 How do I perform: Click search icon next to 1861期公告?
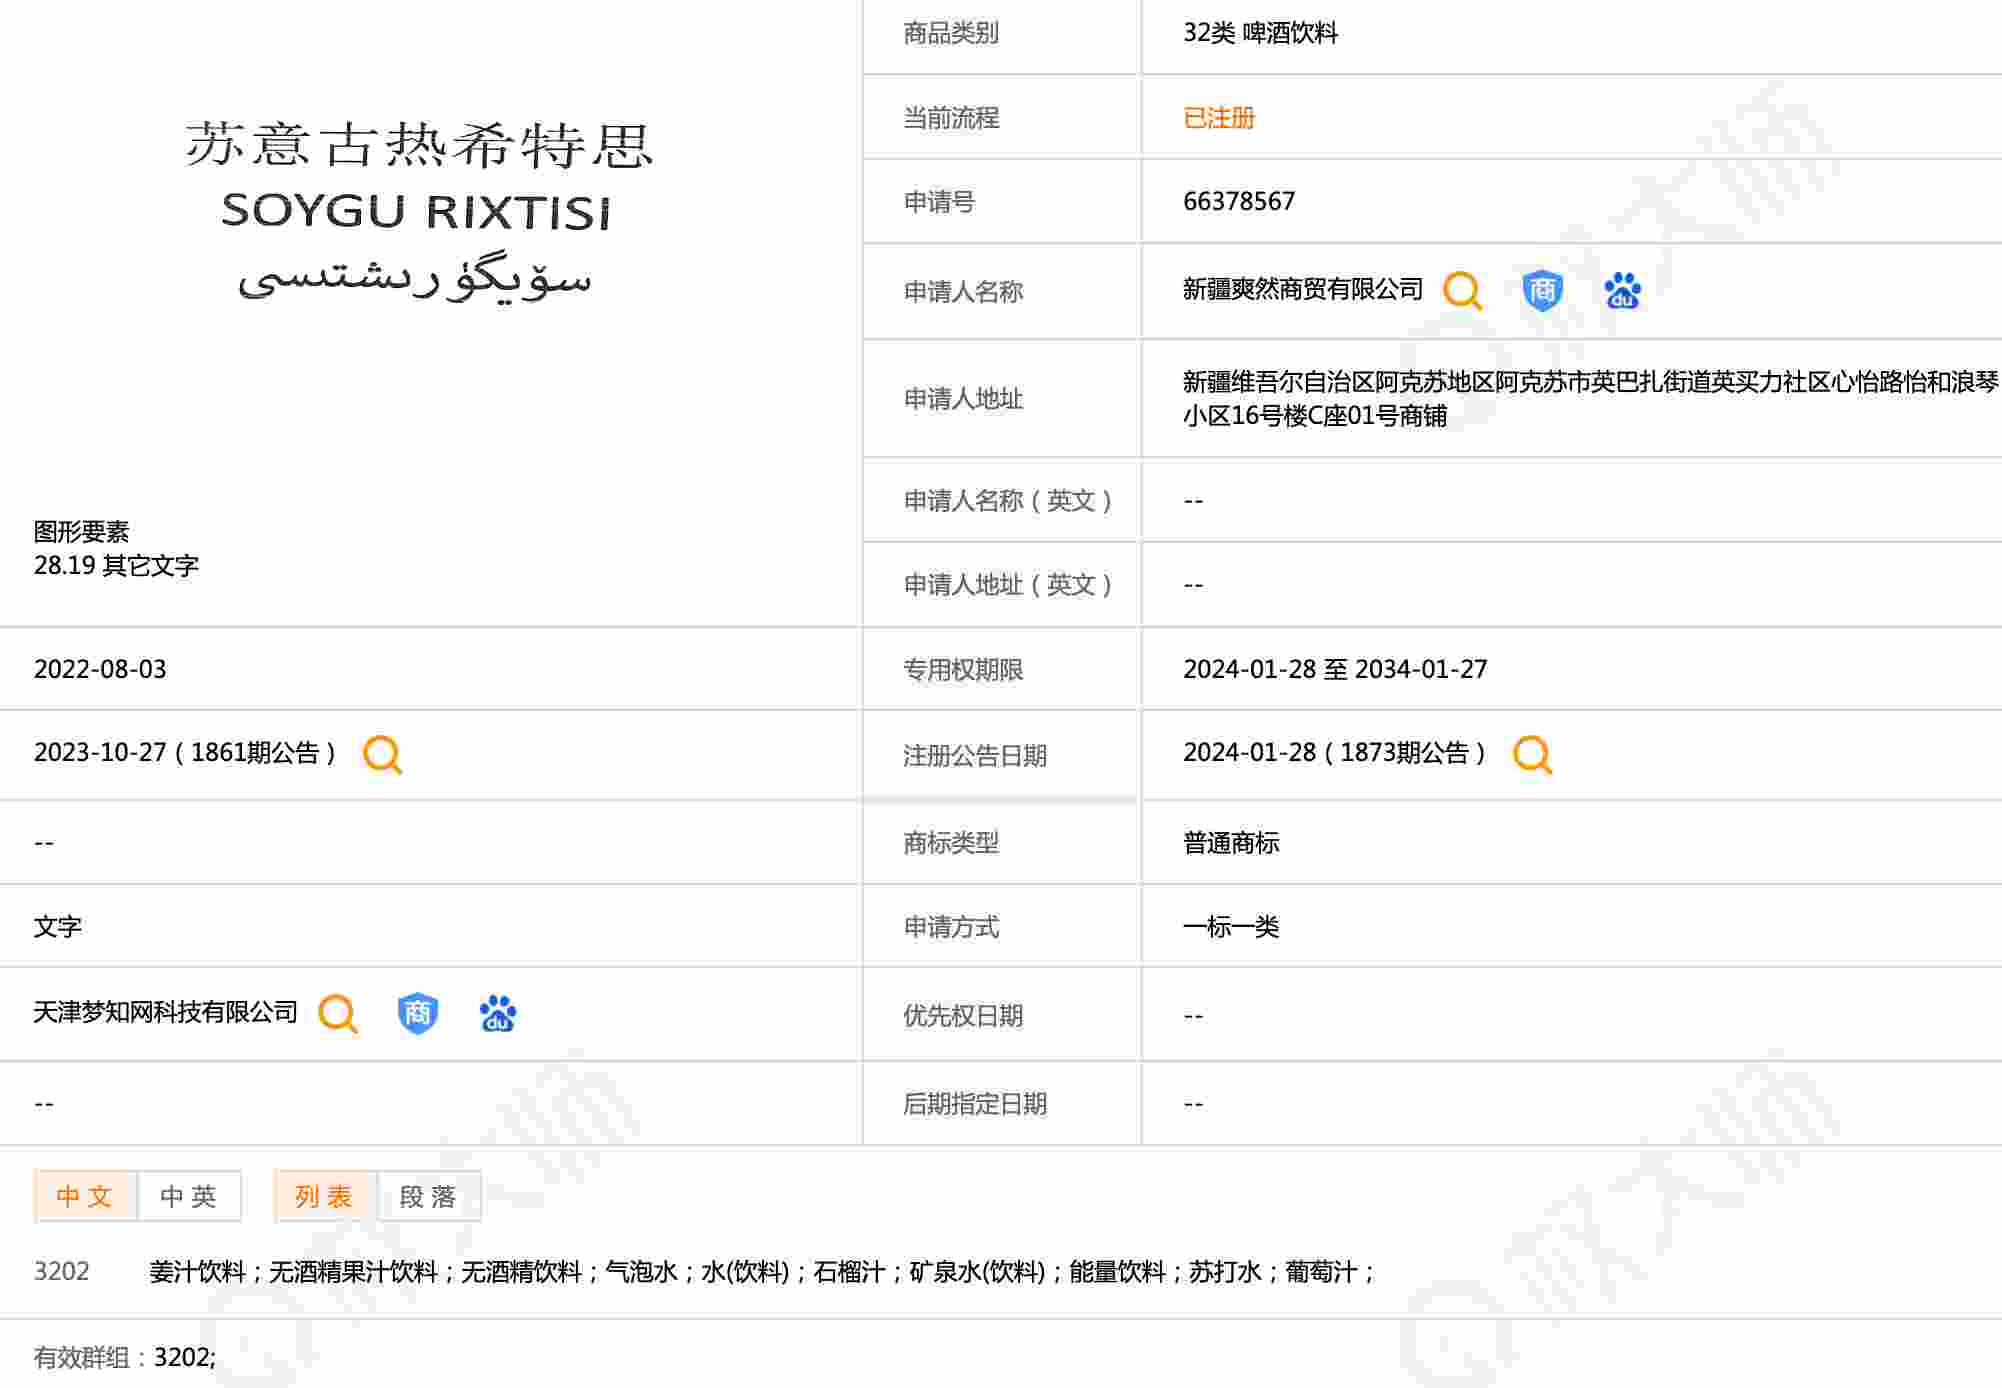coord(382,754)
